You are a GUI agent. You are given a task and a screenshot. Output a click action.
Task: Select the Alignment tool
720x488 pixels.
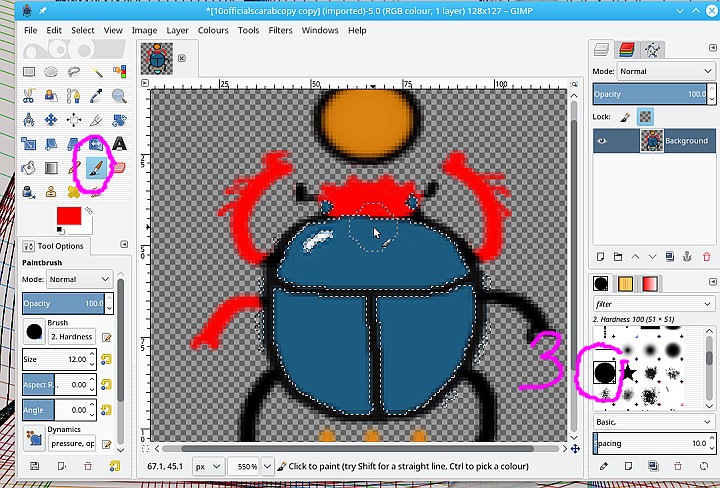(73, 120)
